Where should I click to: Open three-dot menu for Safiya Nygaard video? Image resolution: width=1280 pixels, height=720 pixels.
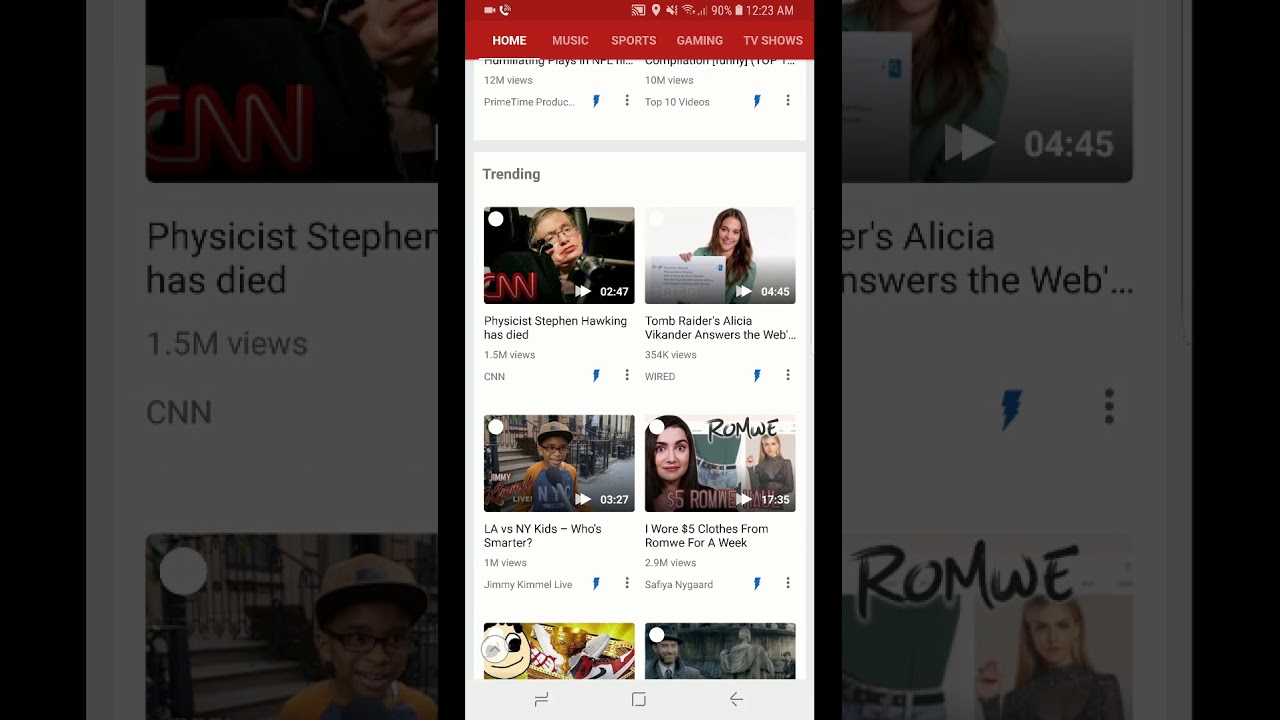click(788, 583)
